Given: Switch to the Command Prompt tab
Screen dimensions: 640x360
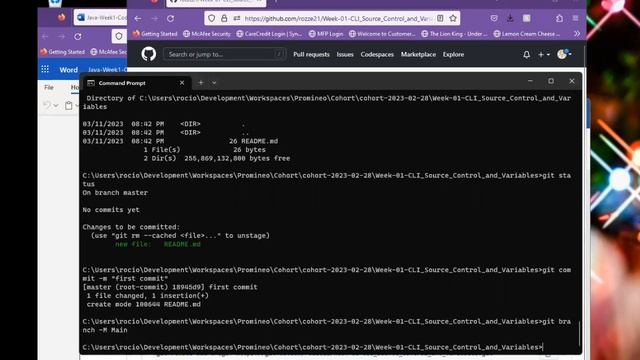Looking at the screenshot, I should point(136,83).
